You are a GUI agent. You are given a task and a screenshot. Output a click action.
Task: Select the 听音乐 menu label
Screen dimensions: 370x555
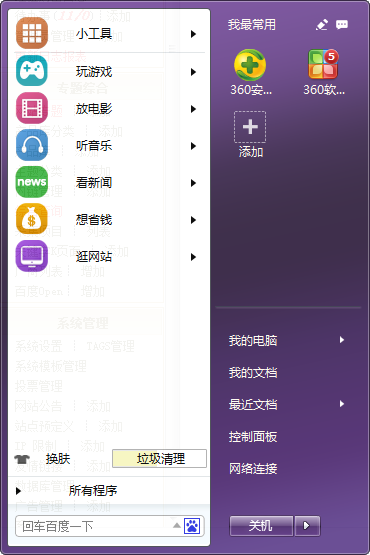coord(94,145)
